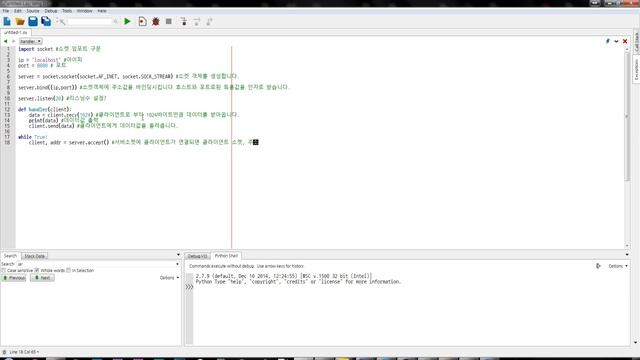Screen dimensions: 640x360
Task: Open the Tools menu
Action: [x=67, y=11]
